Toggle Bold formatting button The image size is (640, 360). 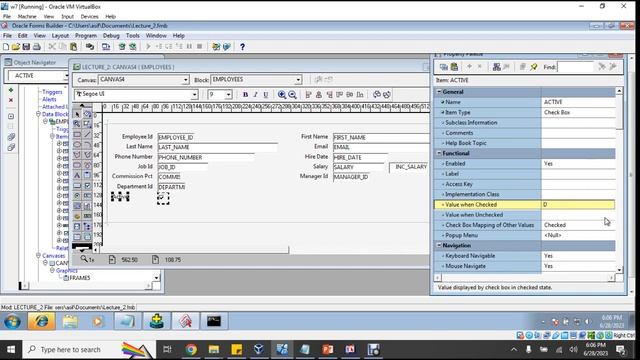[x=245, y=95]
